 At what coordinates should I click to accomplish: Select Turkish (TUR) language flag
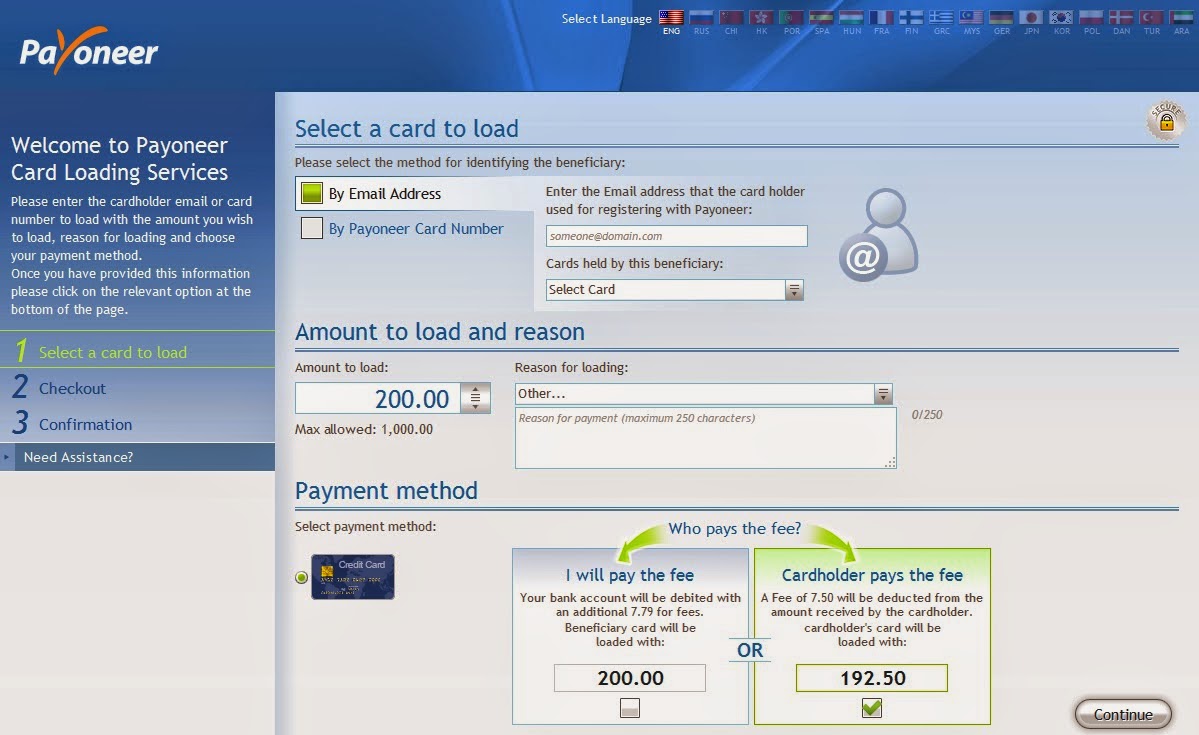(x=1151, y=18)
